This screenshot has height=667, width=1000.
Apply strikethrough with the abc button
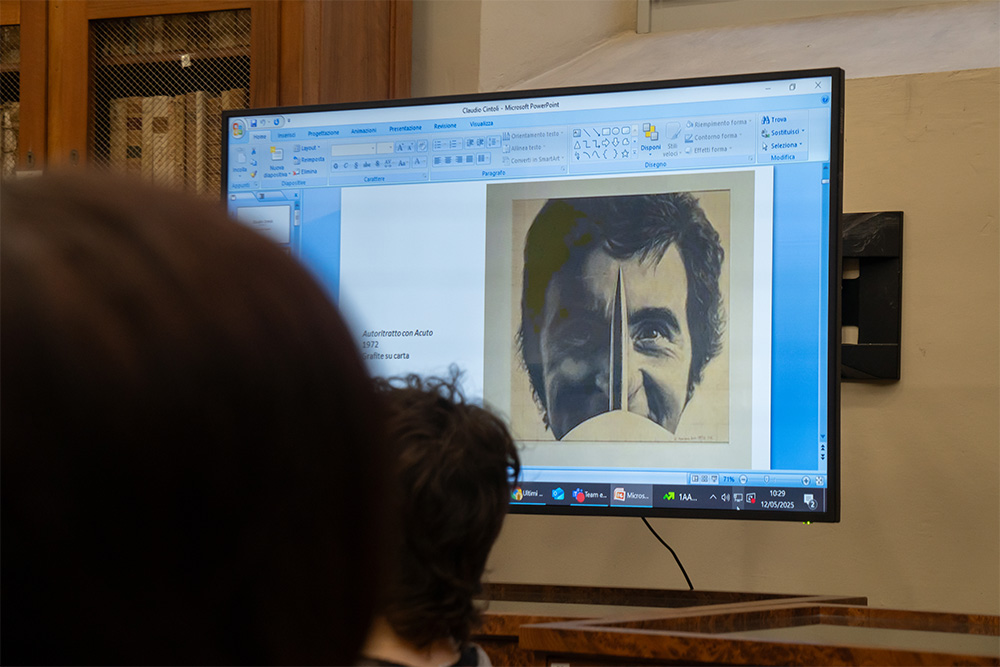click(367, 165)
